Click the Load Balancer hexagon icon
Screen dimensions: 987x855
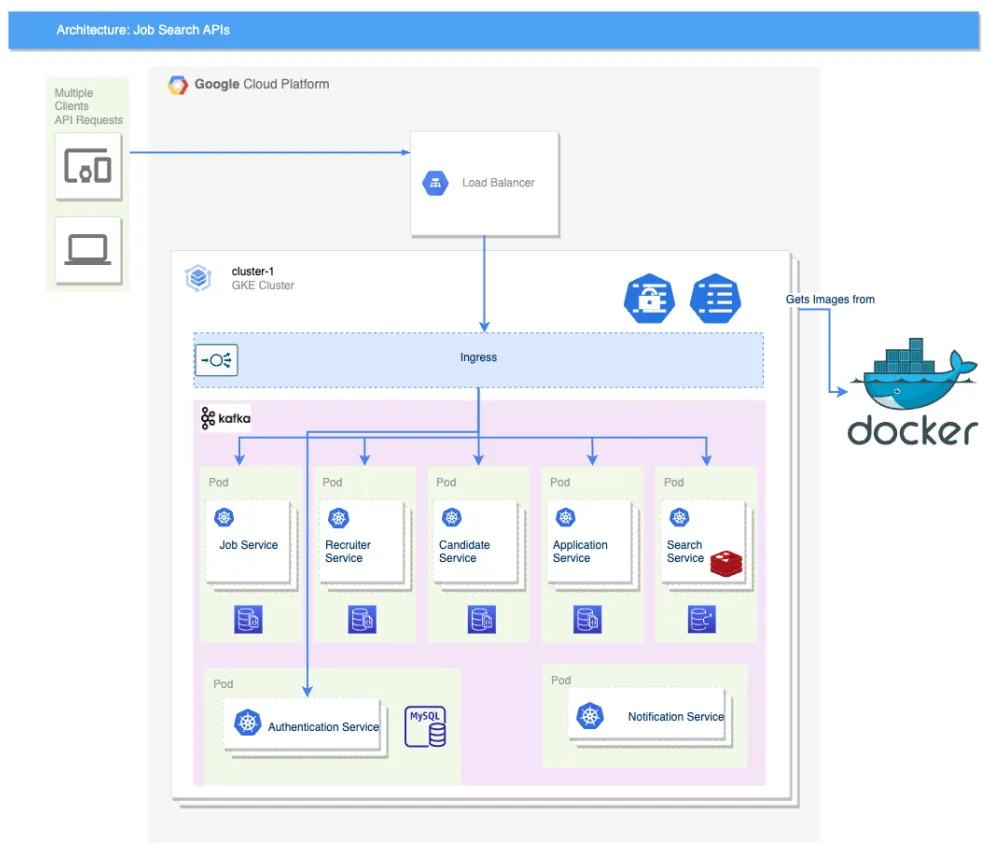click(435, 183)
